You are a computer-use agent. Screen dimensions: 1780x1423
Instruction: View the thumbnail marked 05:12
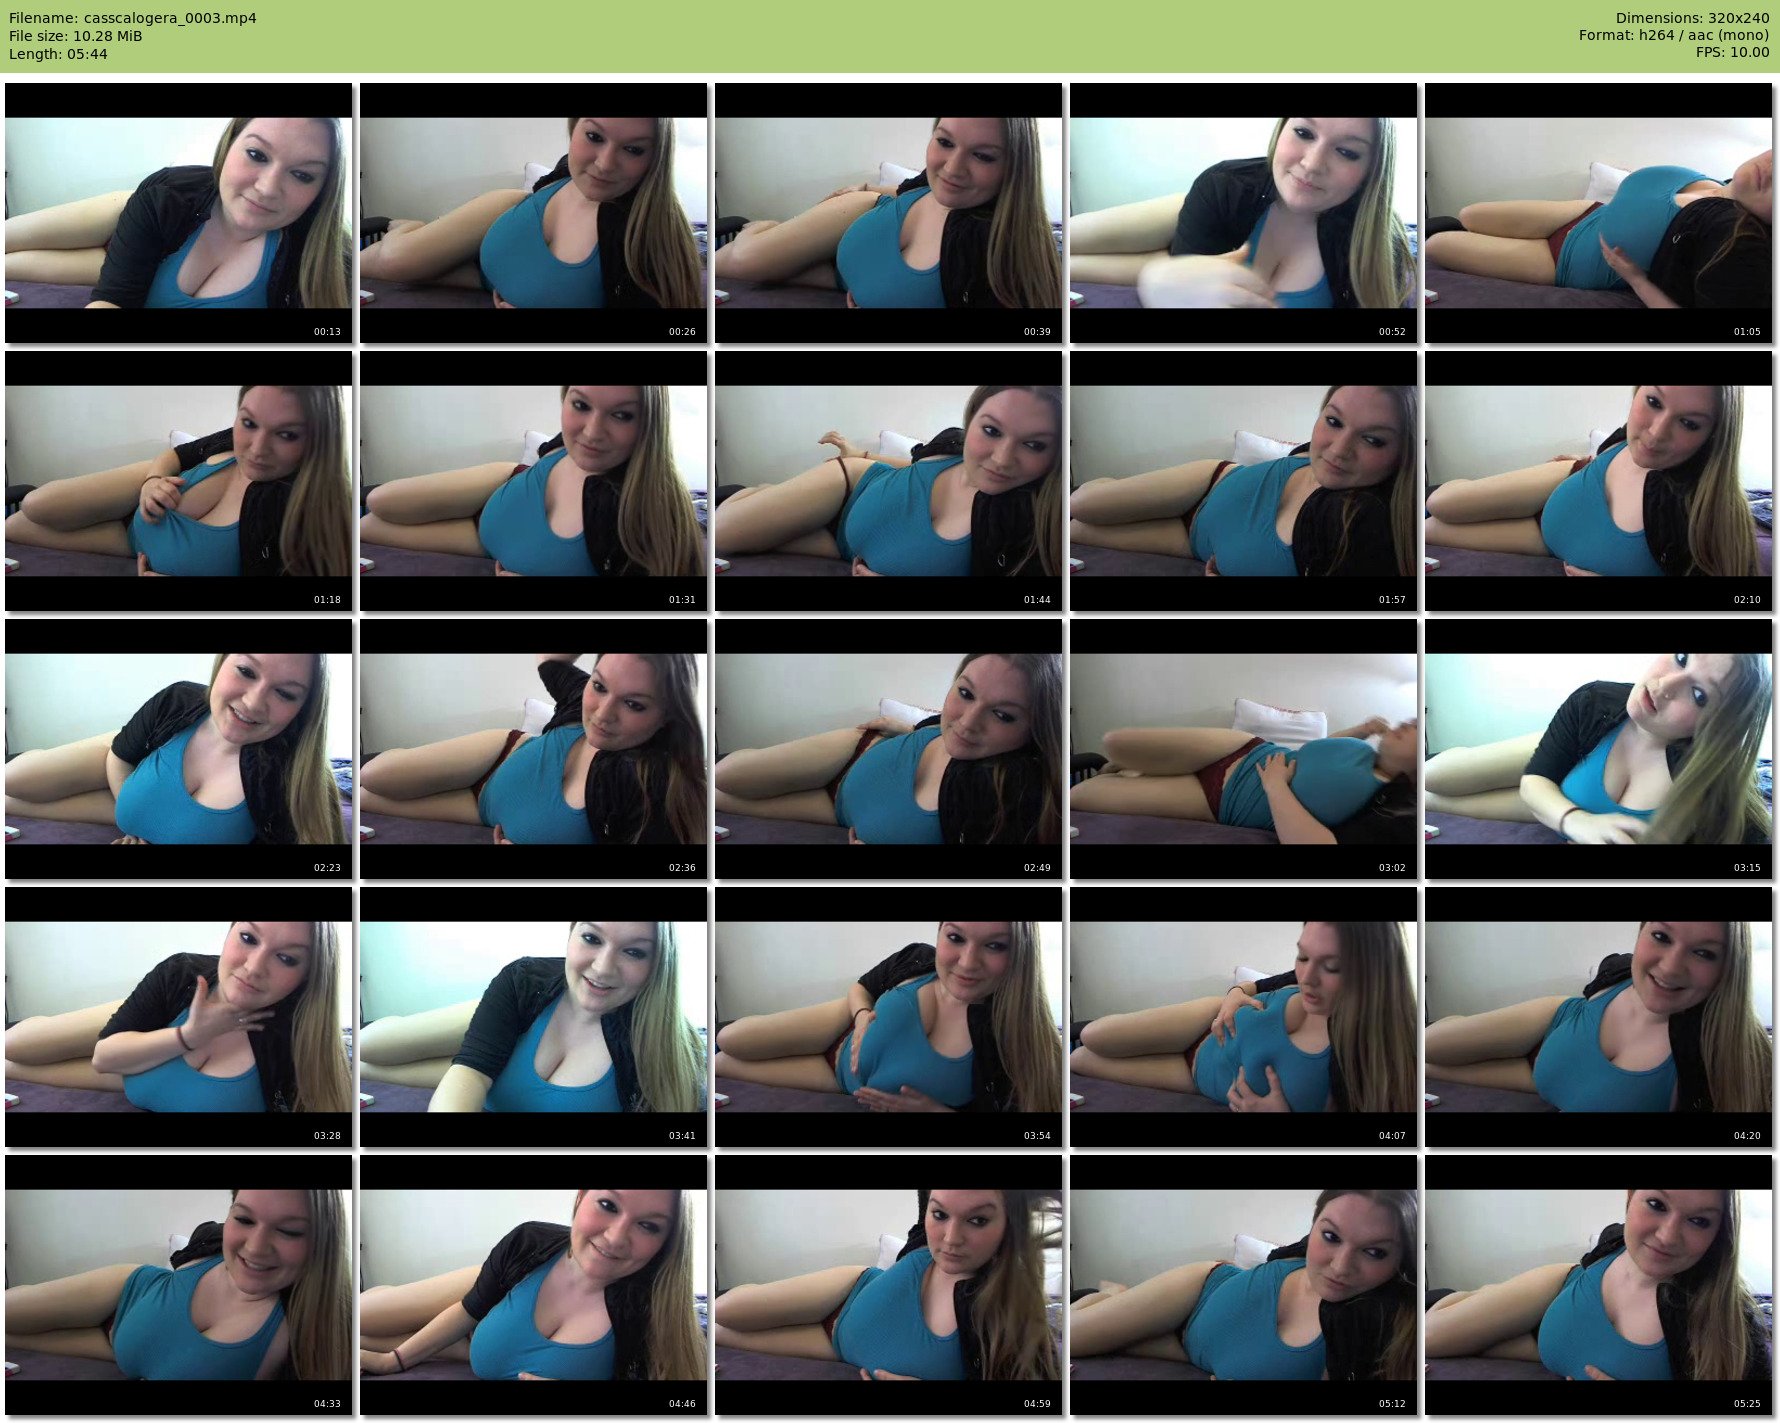click(1244, 1285)
